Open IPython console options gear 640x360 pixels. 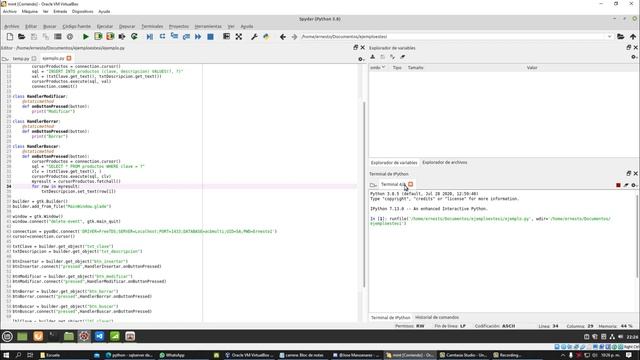point(634,185)
